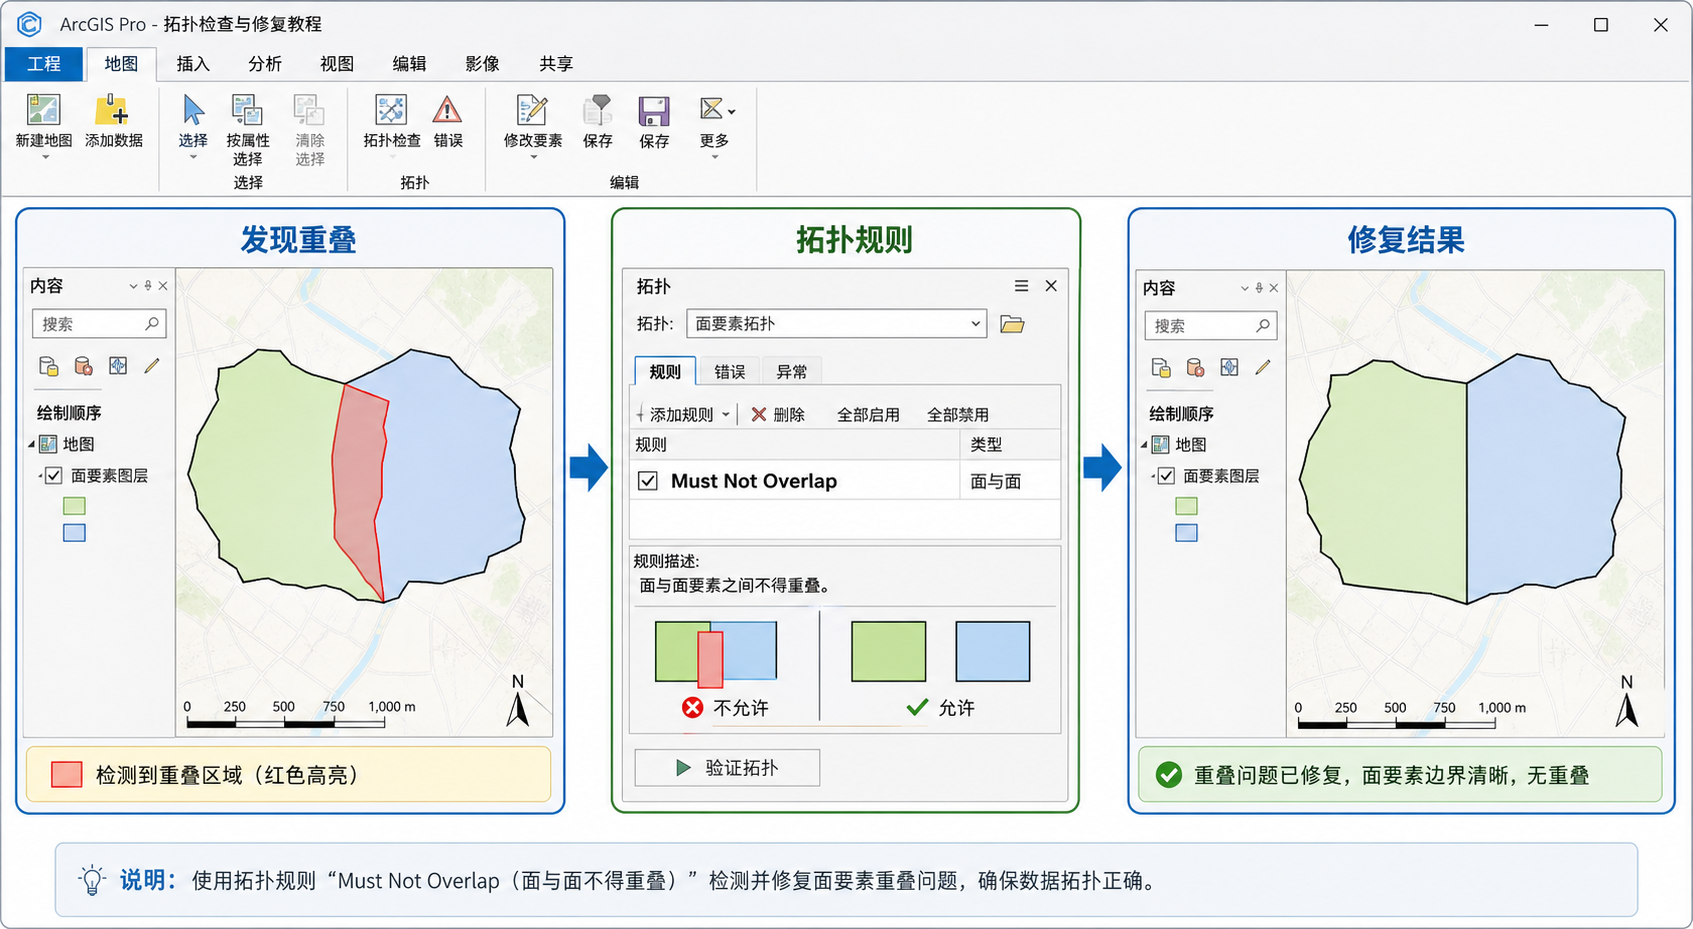Click the folder browse icon next to 拓扑
This screenshot has width=1693, height=929.
point(1012,324)
